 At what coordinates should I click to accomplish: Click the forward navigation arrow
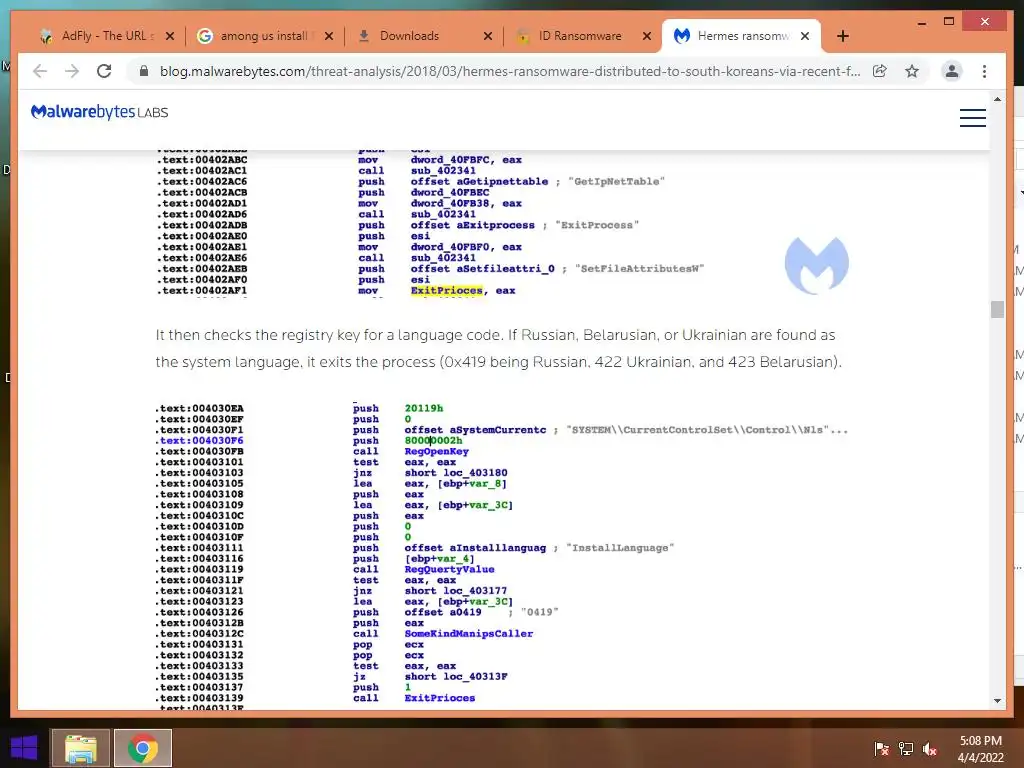coord(72,71)
